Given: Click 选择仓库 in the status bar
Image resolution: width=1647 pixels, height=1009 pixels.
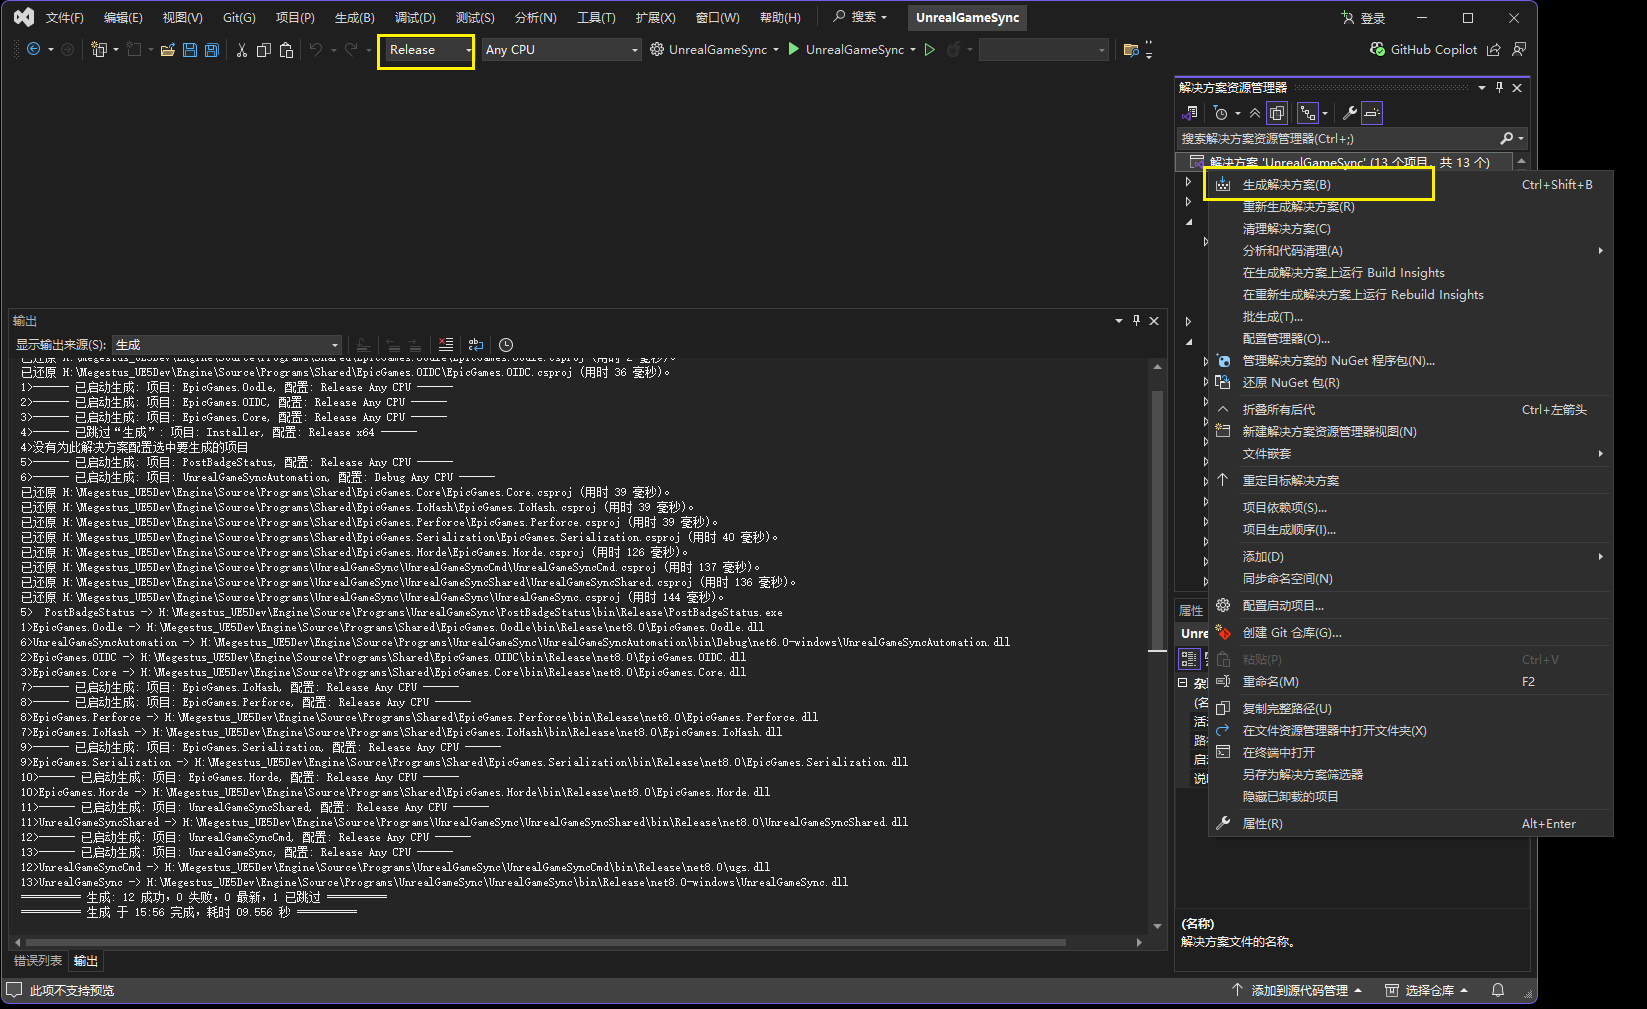Looking at the screenshot, I should [x=1427, y=990].
